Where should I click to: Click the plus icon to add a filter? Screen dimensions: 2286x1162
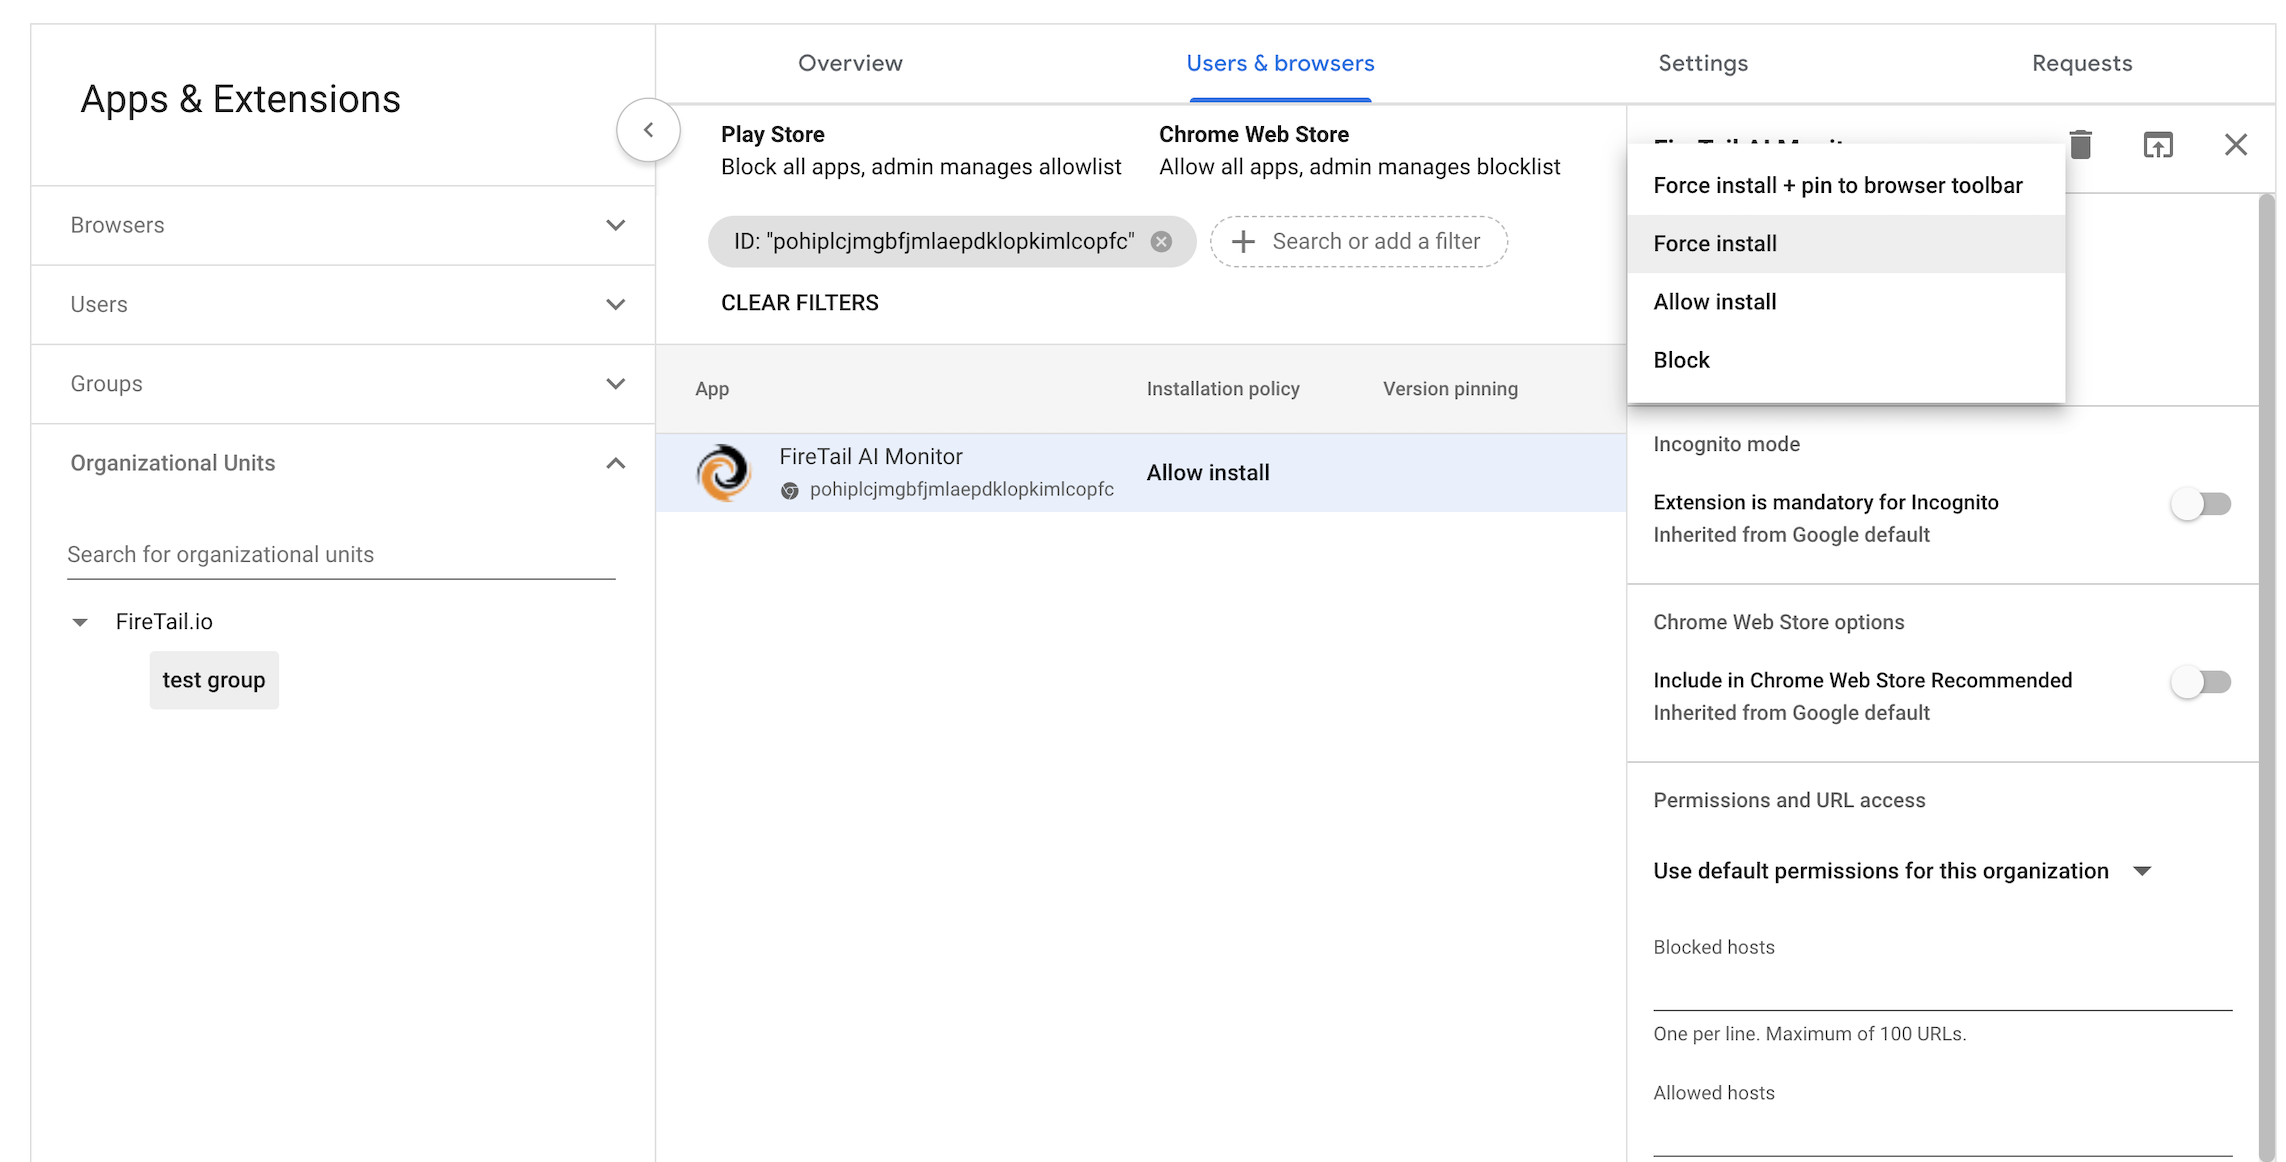pos(1243,242)
